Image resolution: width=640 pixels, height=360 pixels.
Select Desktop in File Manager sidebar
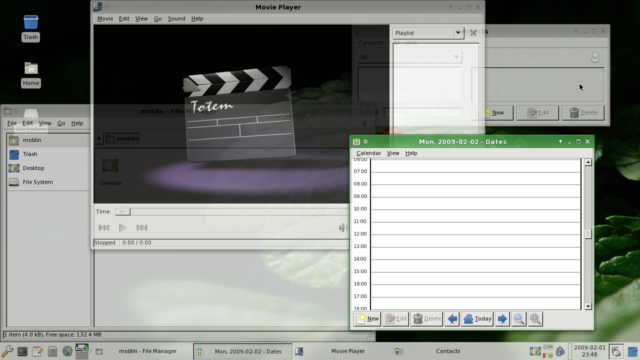[x=48, y=168]
